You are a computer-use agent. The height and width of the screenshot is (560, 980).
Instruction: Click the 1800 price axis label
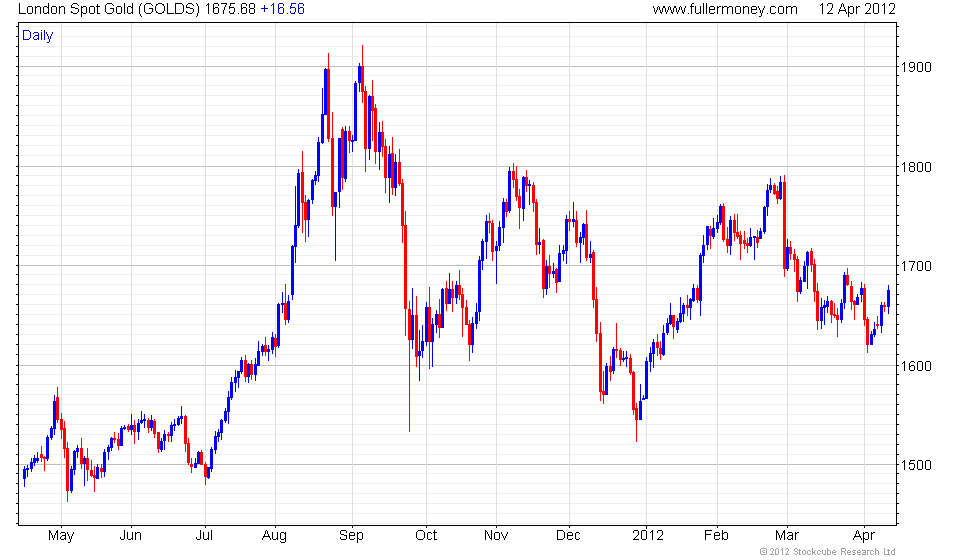pos(916,167)
